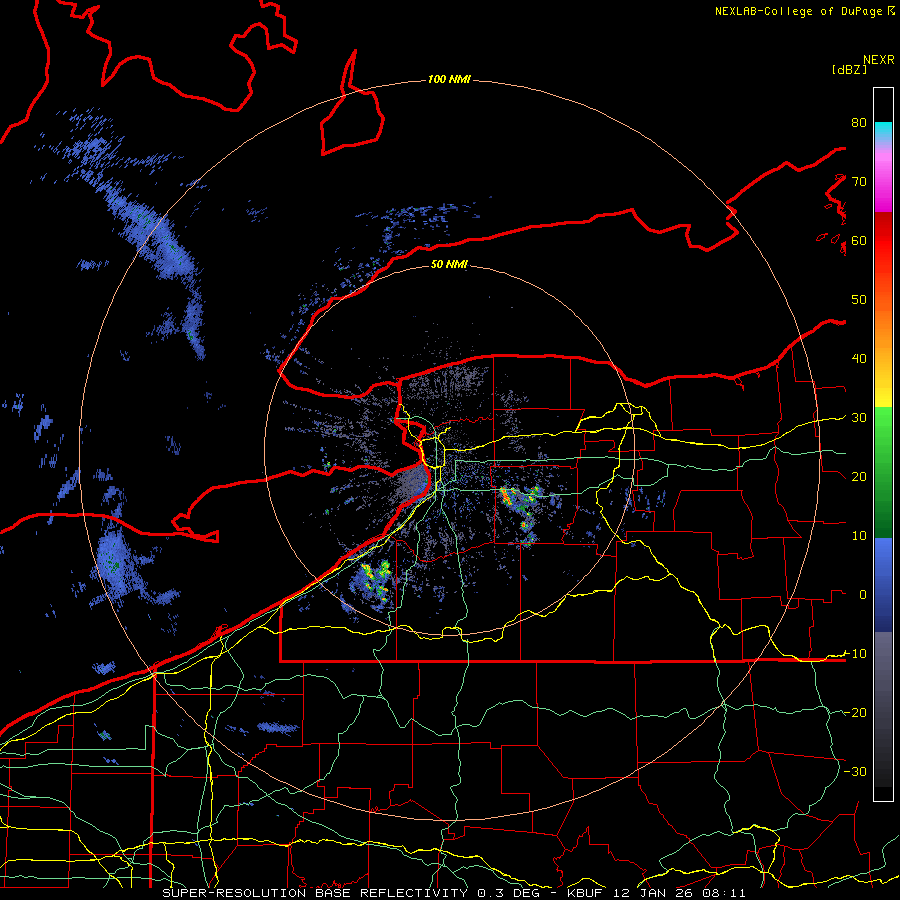Click the -30 value on the dBZ scale

(x=855, y=771)
